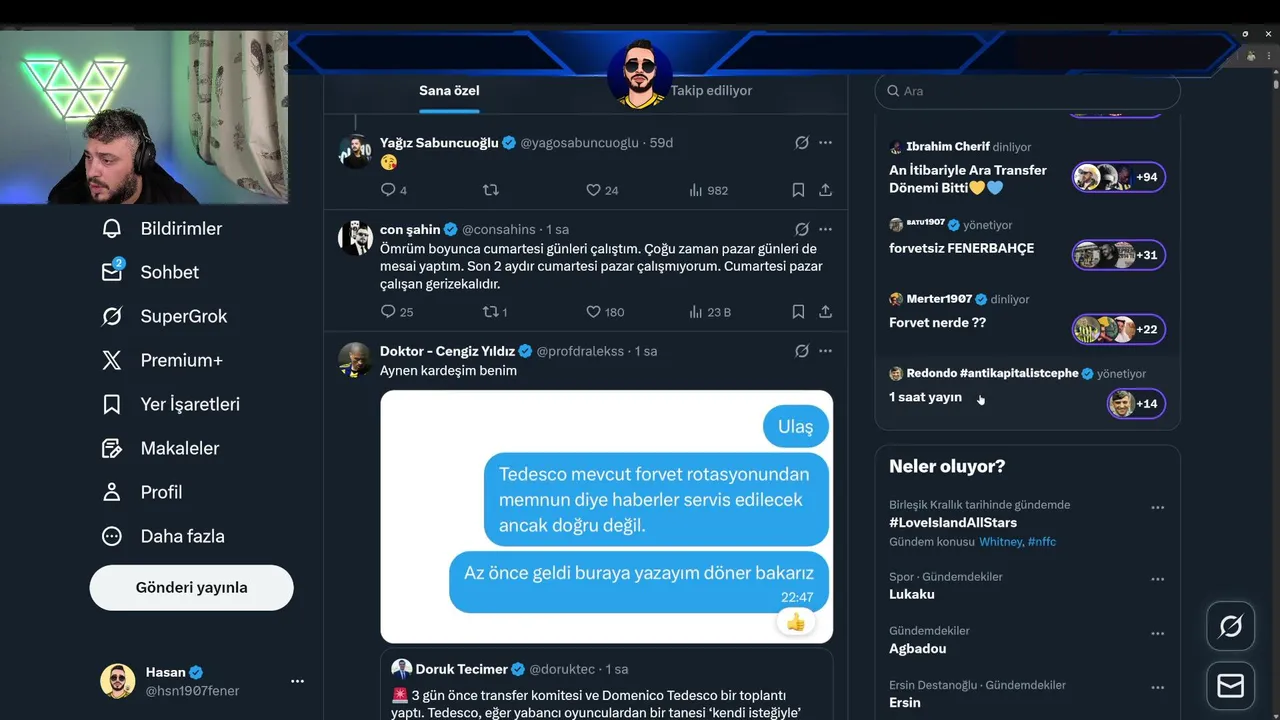The image size is (1280, 720).
Task: Bookmark con şahin's tweet
Action: [798, 312]
